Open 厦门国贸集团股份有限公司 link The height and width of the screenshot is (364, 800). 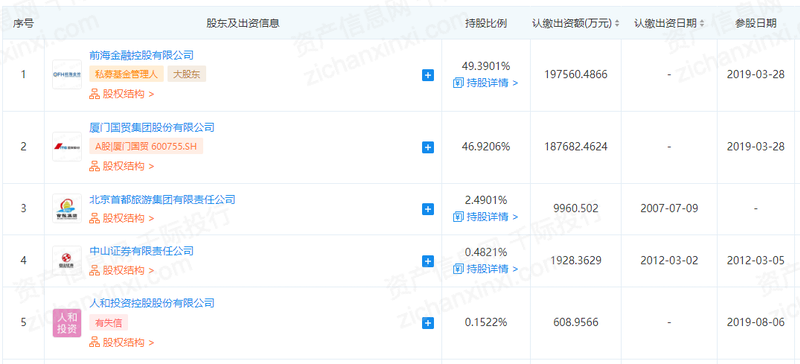[x=152, y=128]
